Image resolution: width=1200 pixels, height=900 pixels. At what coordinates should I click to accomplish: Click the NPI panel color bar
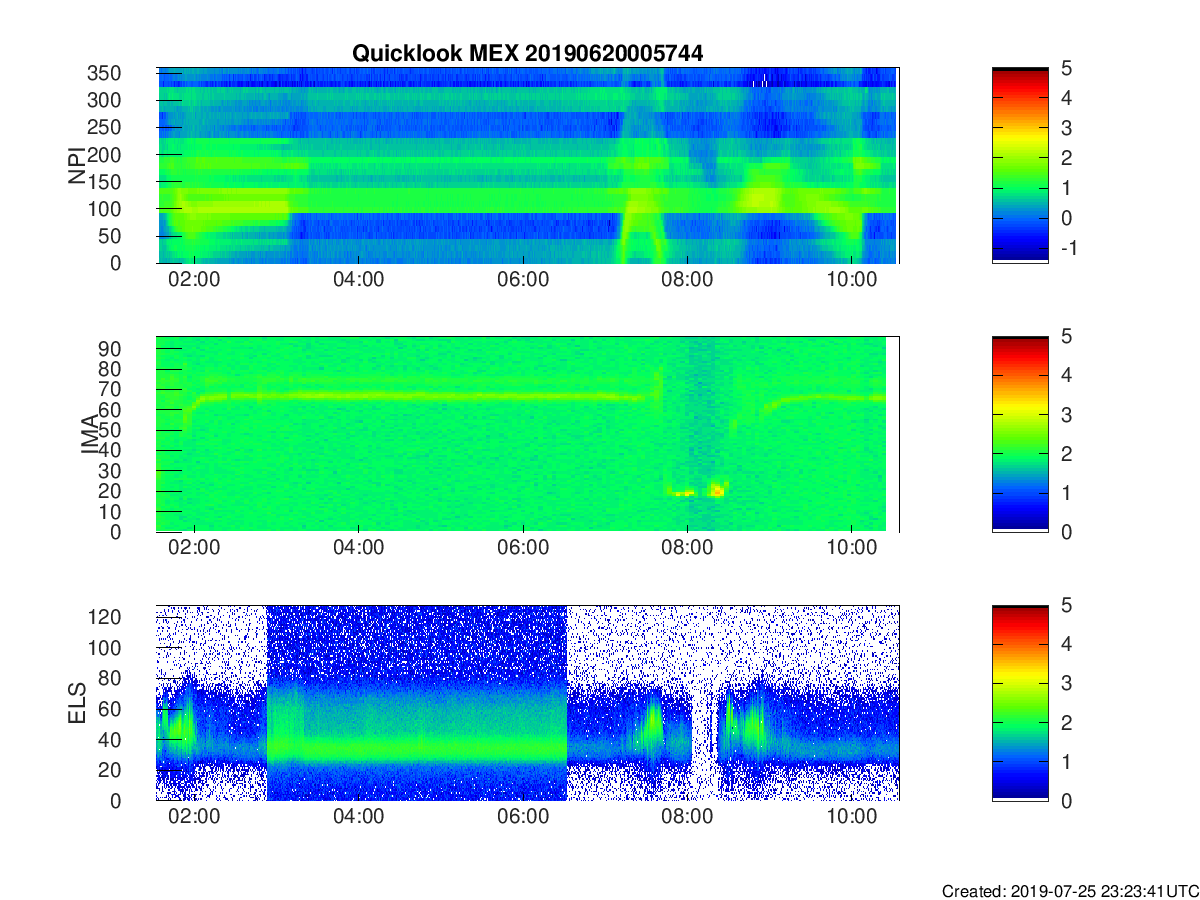click(x=1020, y=165)
